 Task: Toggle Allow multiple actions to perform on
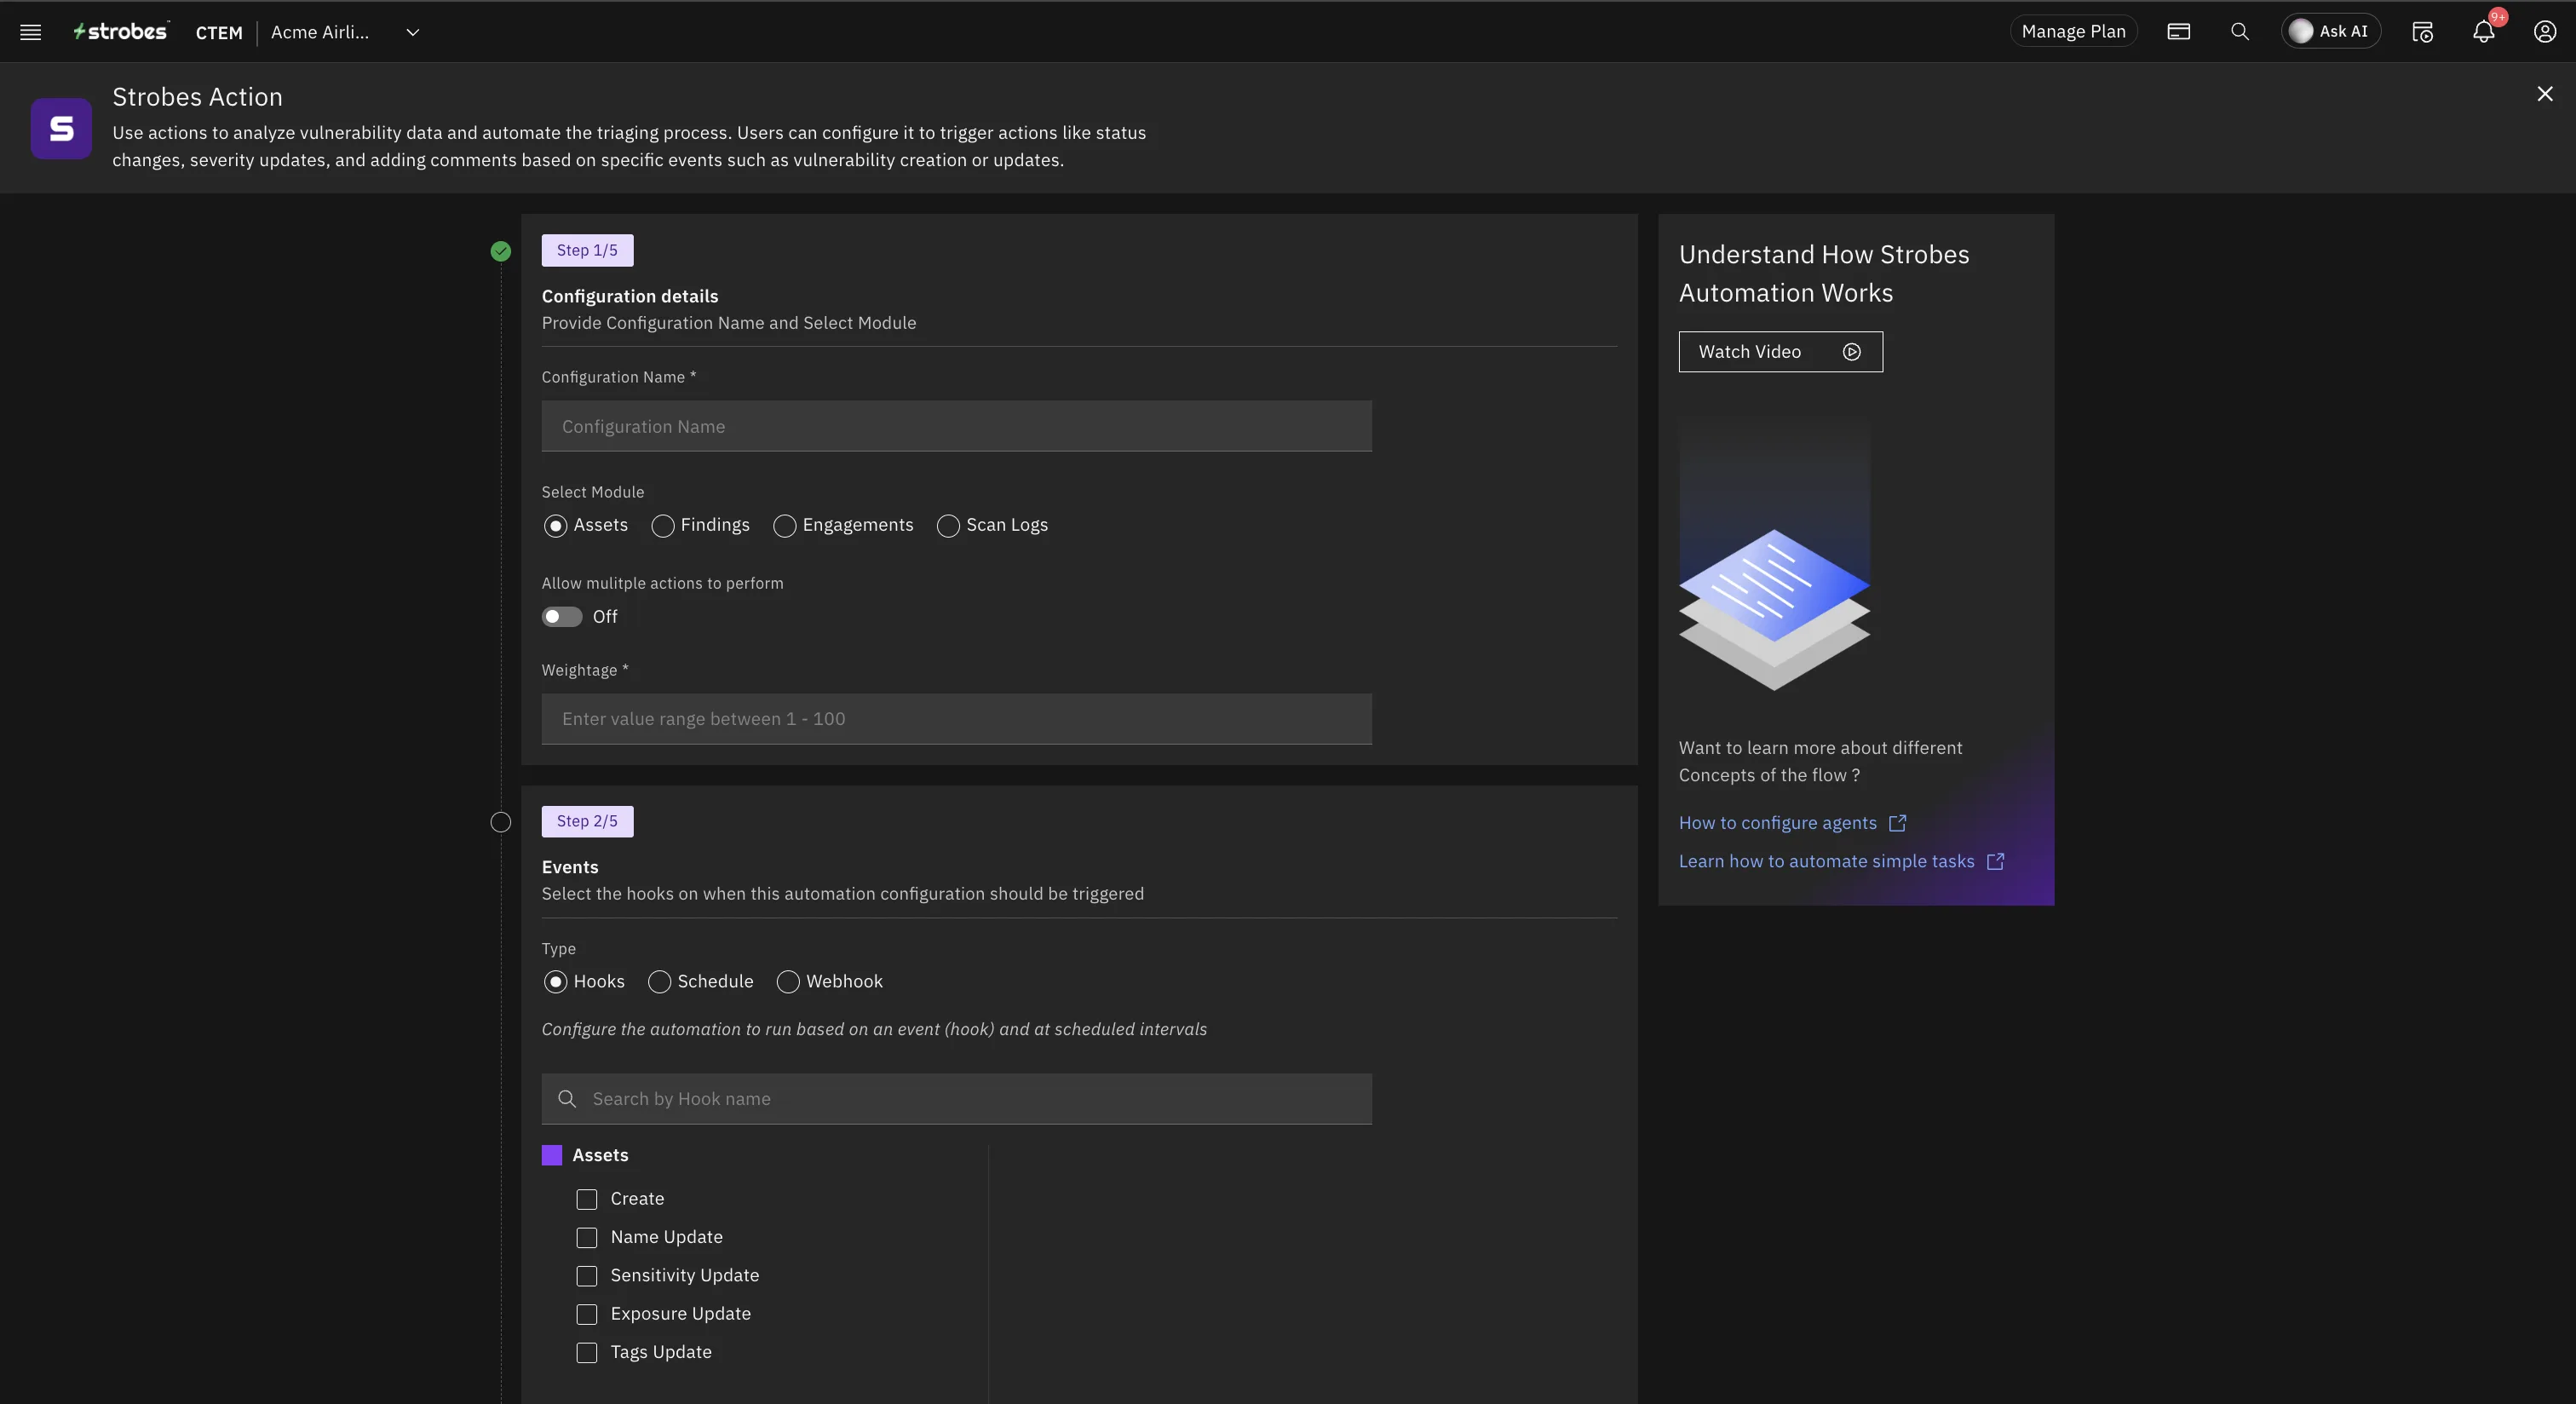[560, 617]
